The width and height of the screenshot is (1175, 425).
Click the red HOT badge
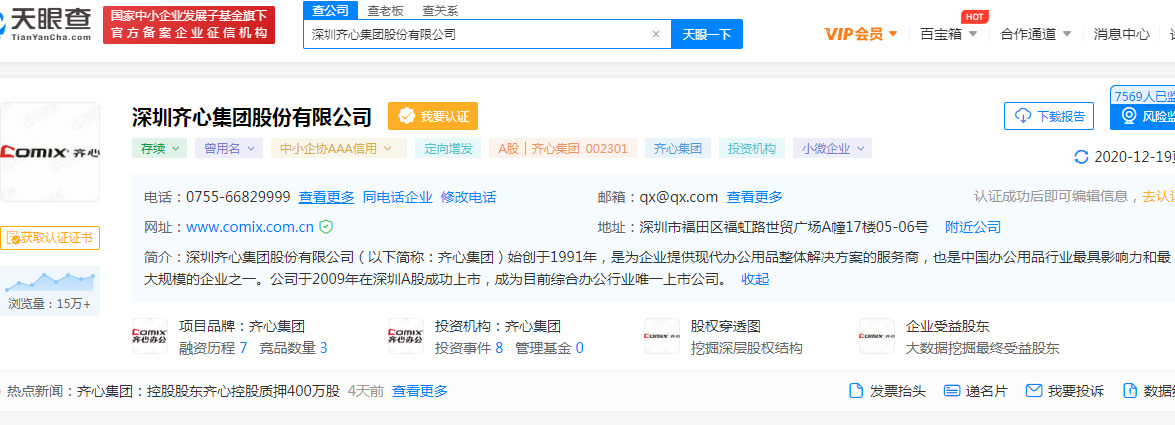point(974,16)
